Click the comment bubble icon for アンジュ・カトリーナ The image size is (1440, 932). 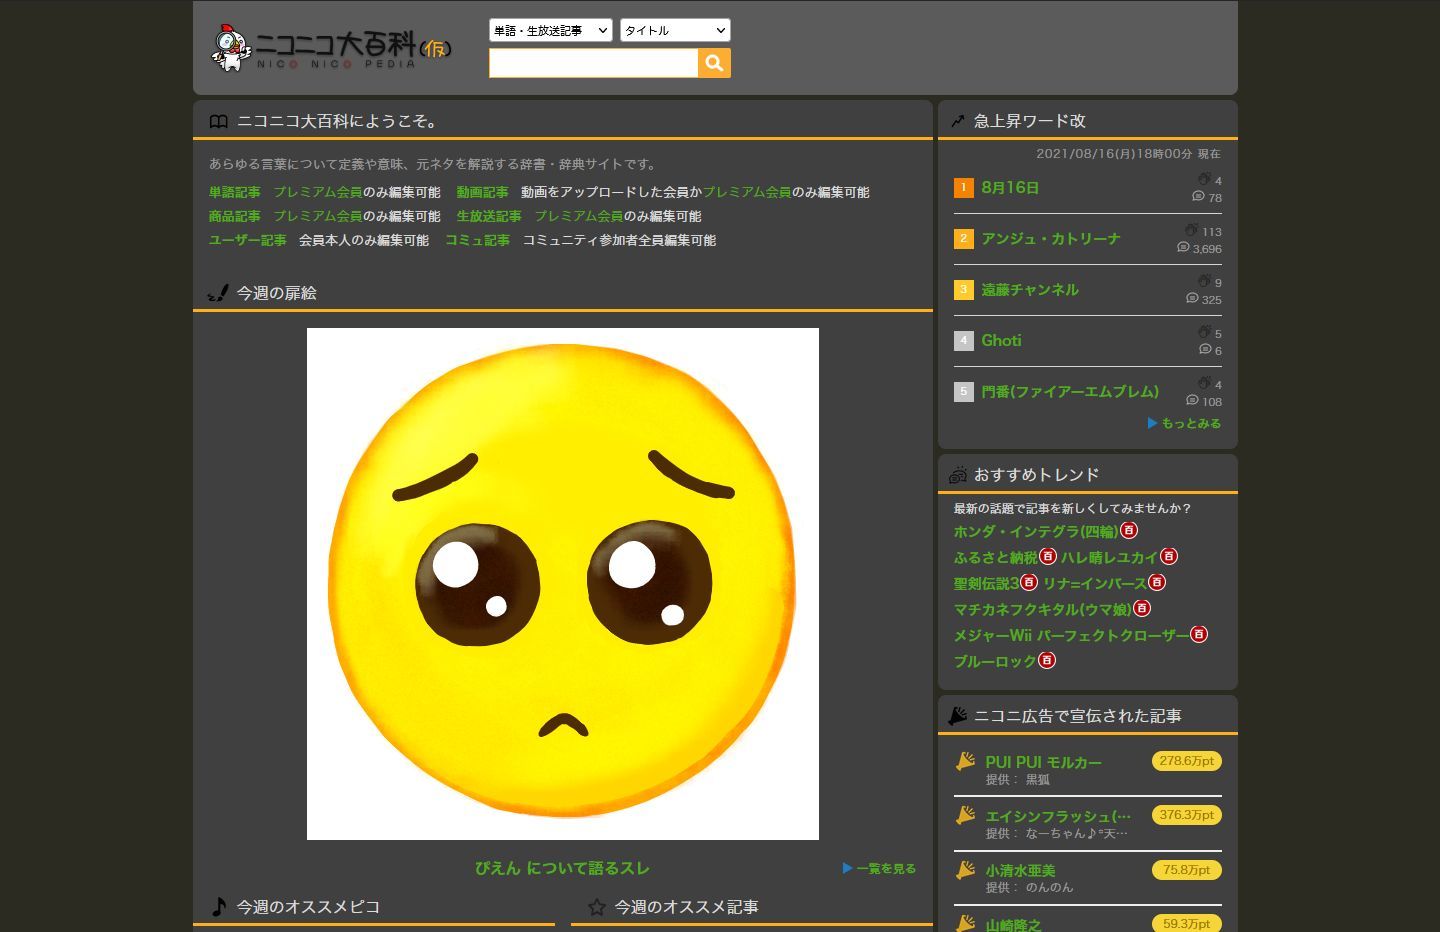point(1183,247)
